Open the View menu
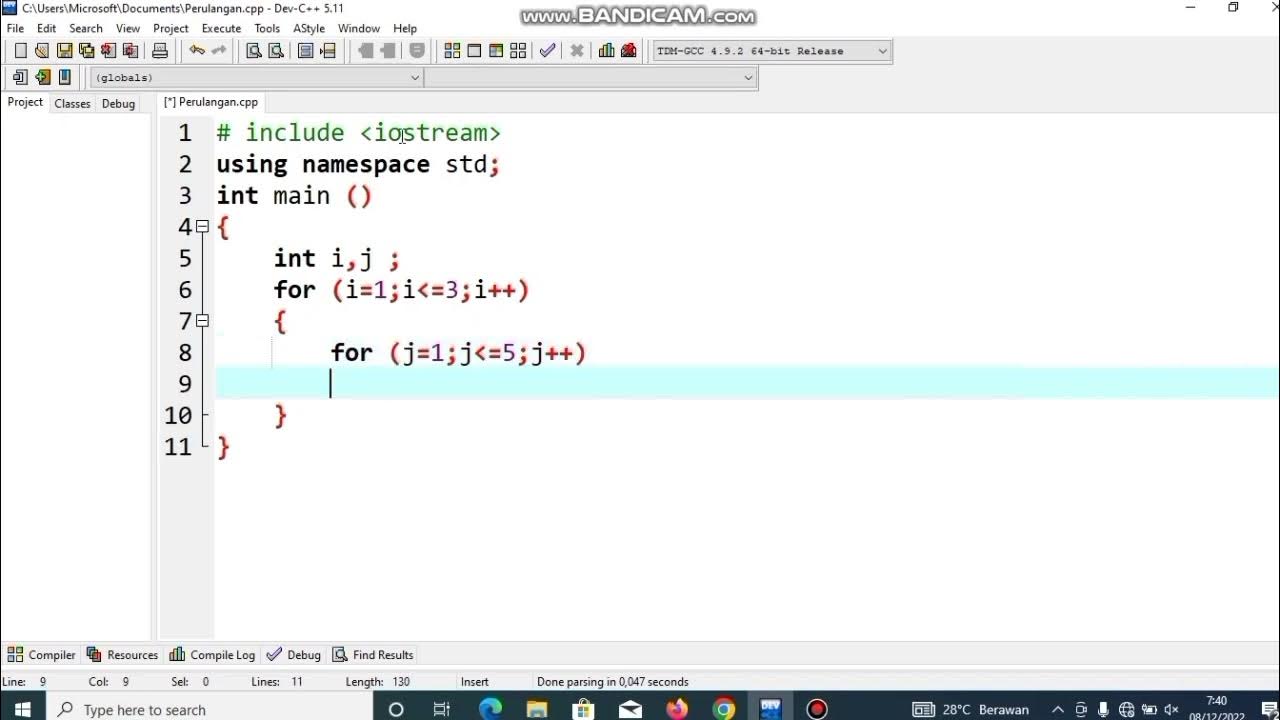Viewport: 1280px width, 720px height. 128,28
